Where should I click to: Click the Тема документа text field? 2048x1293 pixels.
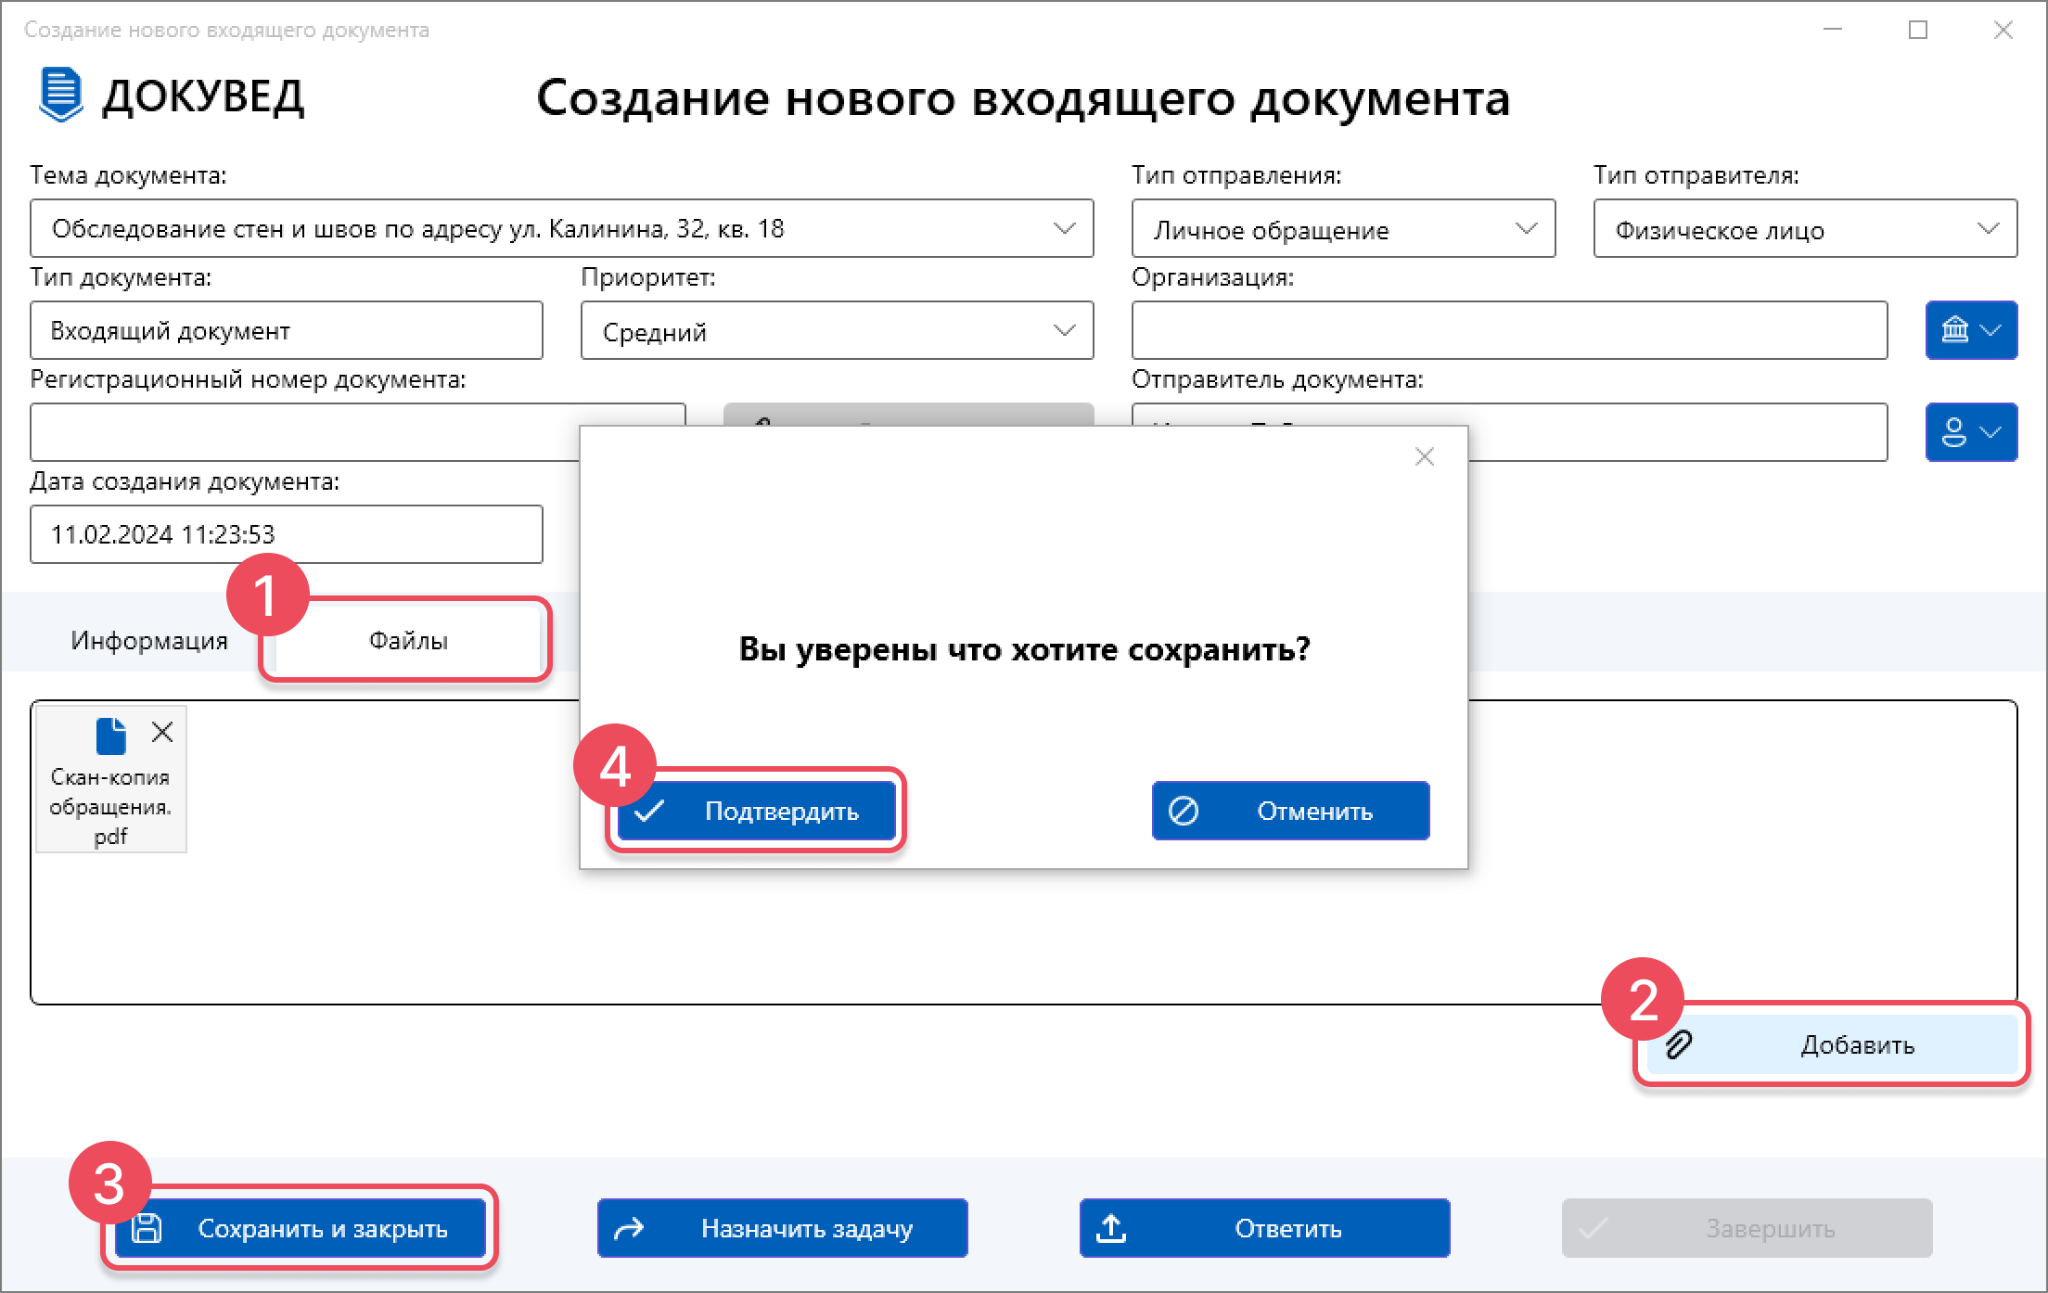[561, 229]
